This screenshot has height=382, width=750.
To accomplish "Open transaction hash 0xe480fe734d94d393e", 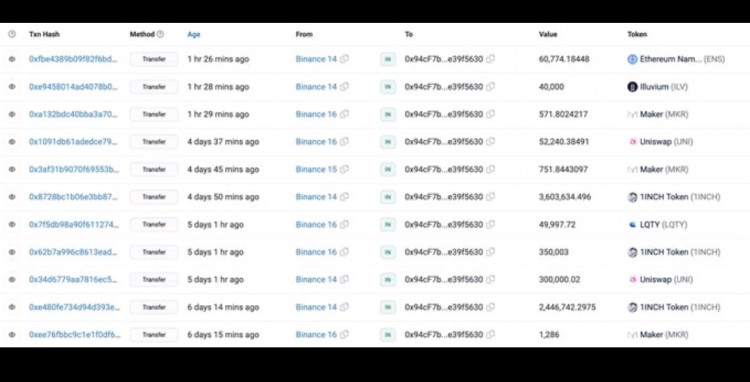I will click(x=75, y=307).
